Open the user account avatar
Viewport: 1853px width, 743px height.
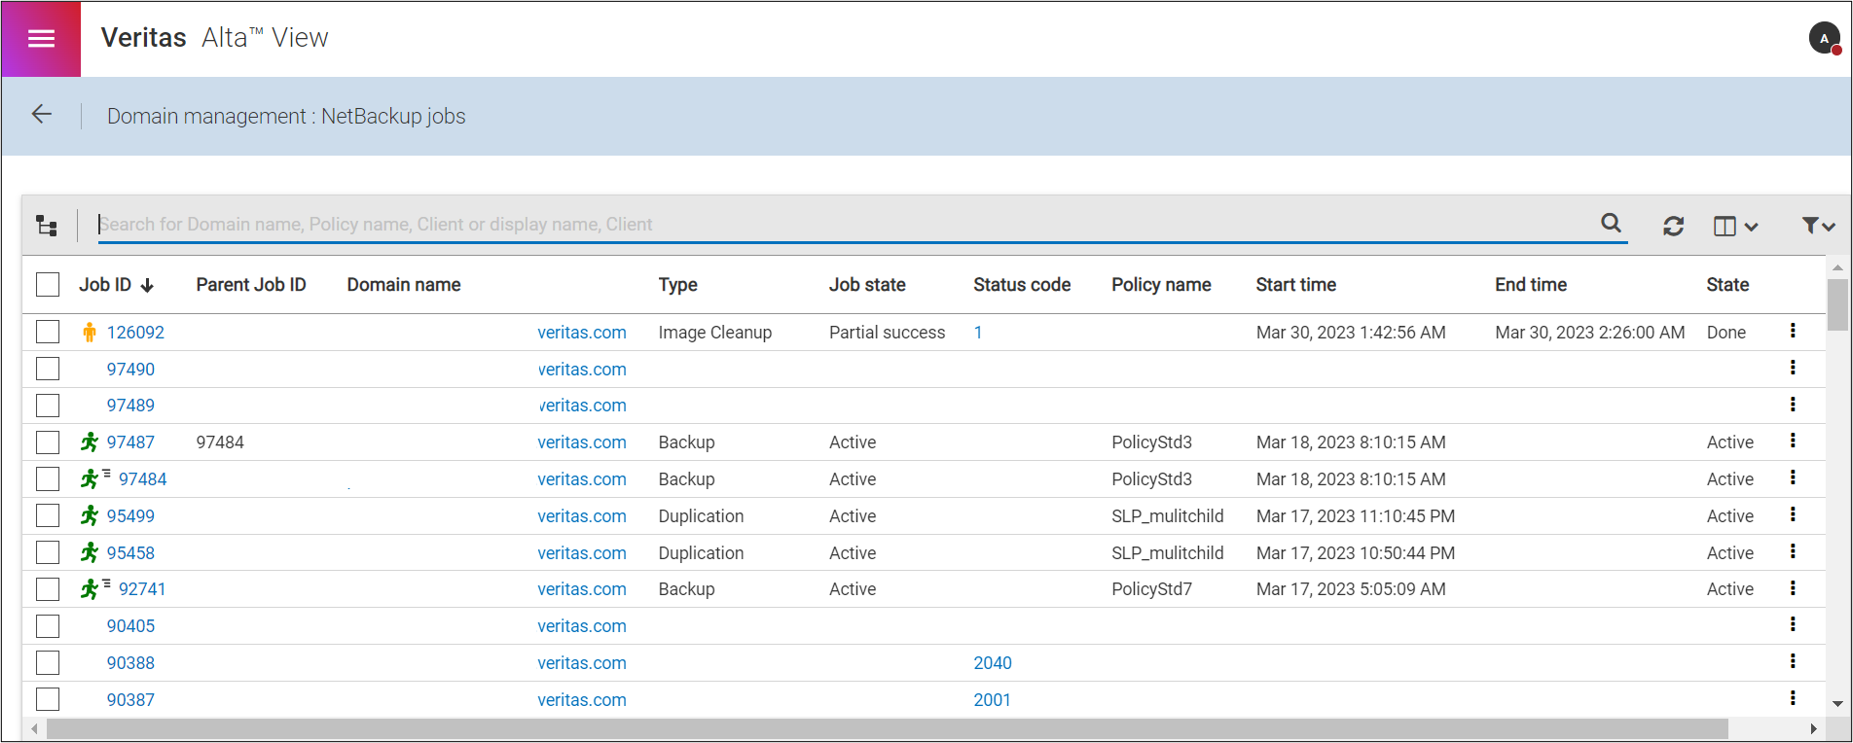pyautogui.click(x=1824, y=39)
